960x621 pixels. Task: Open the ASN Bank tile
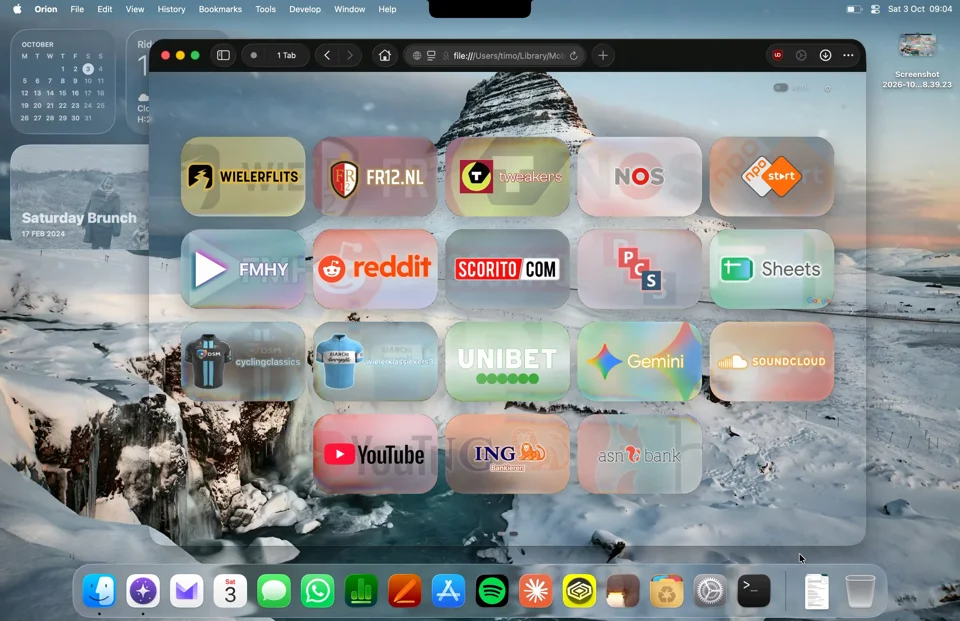(640, 454)
